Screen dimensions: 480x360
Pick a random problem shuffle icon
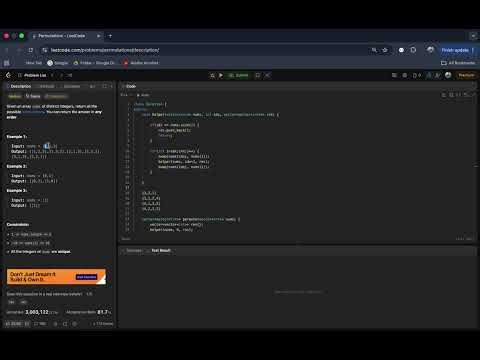(x=70, y=75)
